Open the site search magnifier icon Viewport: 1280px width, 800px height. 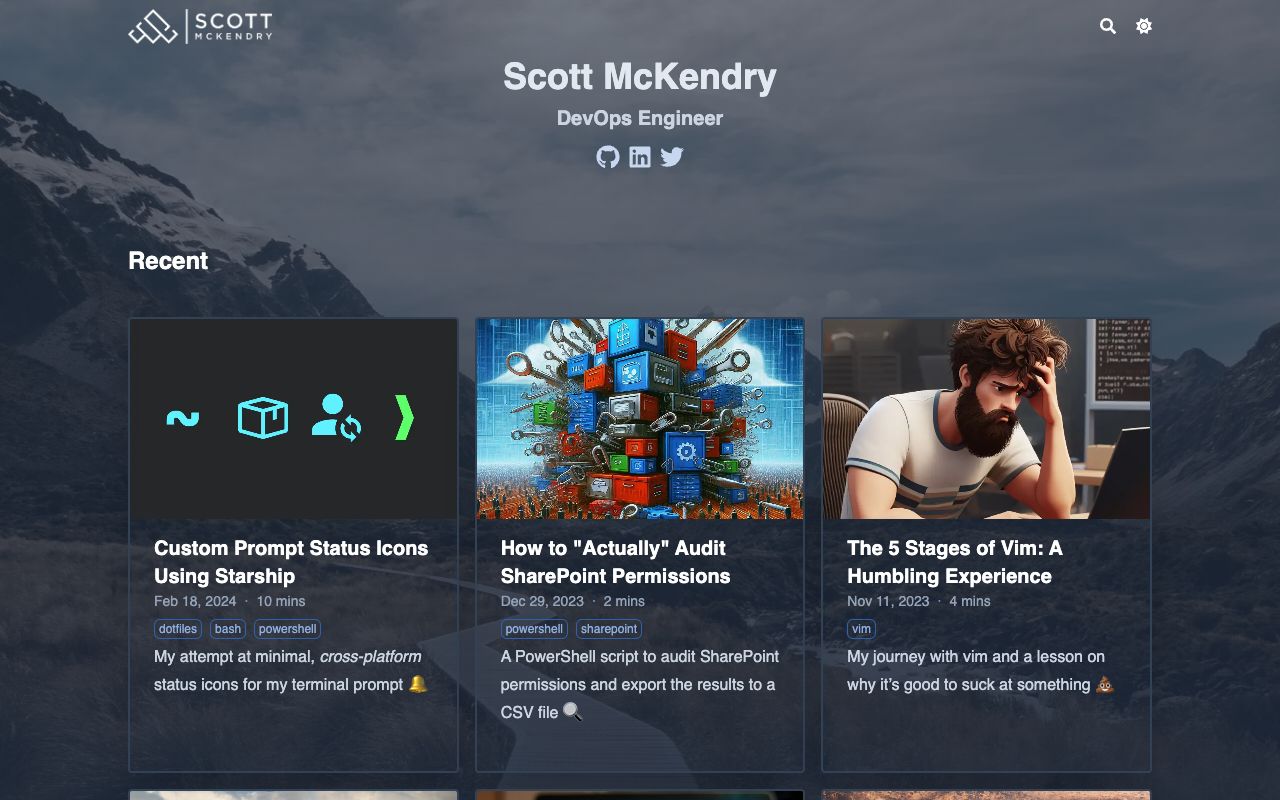[1107, 26]
